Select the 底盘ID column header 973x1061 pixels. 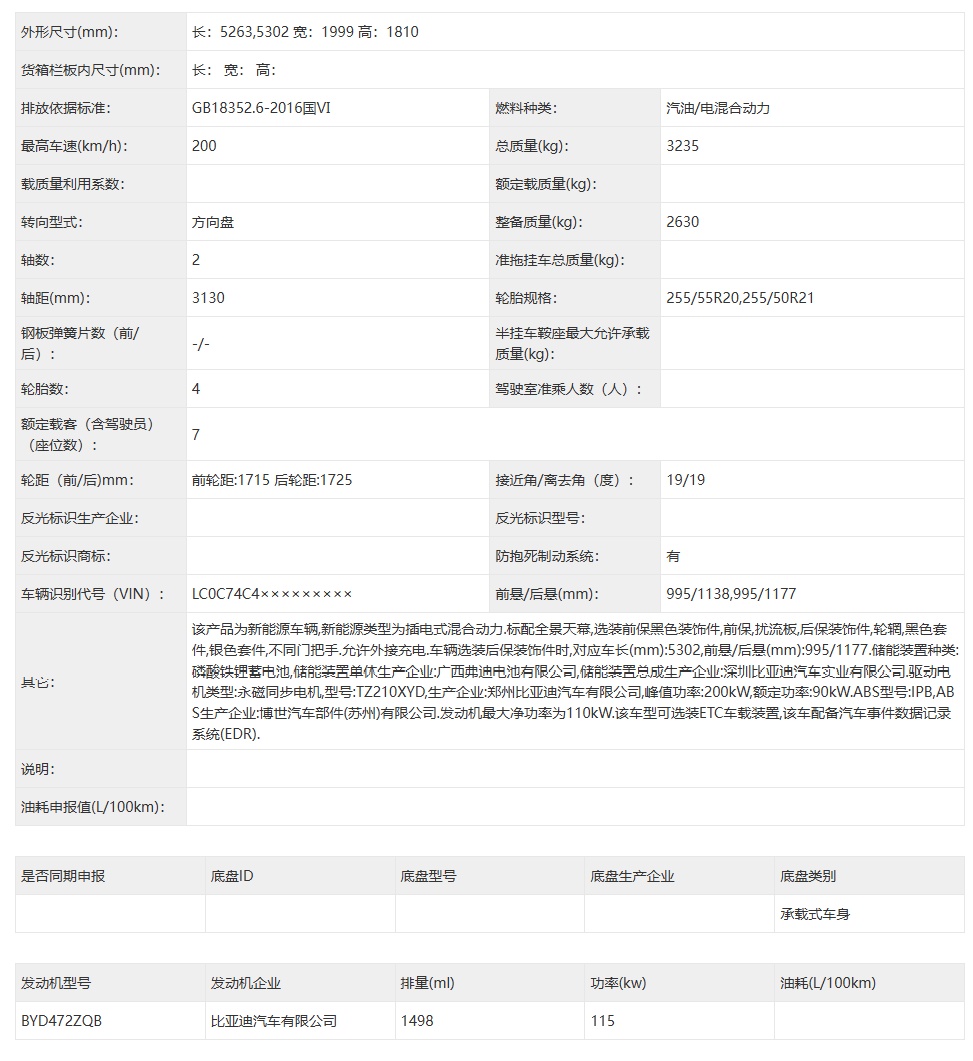click(x=232, y=876)
